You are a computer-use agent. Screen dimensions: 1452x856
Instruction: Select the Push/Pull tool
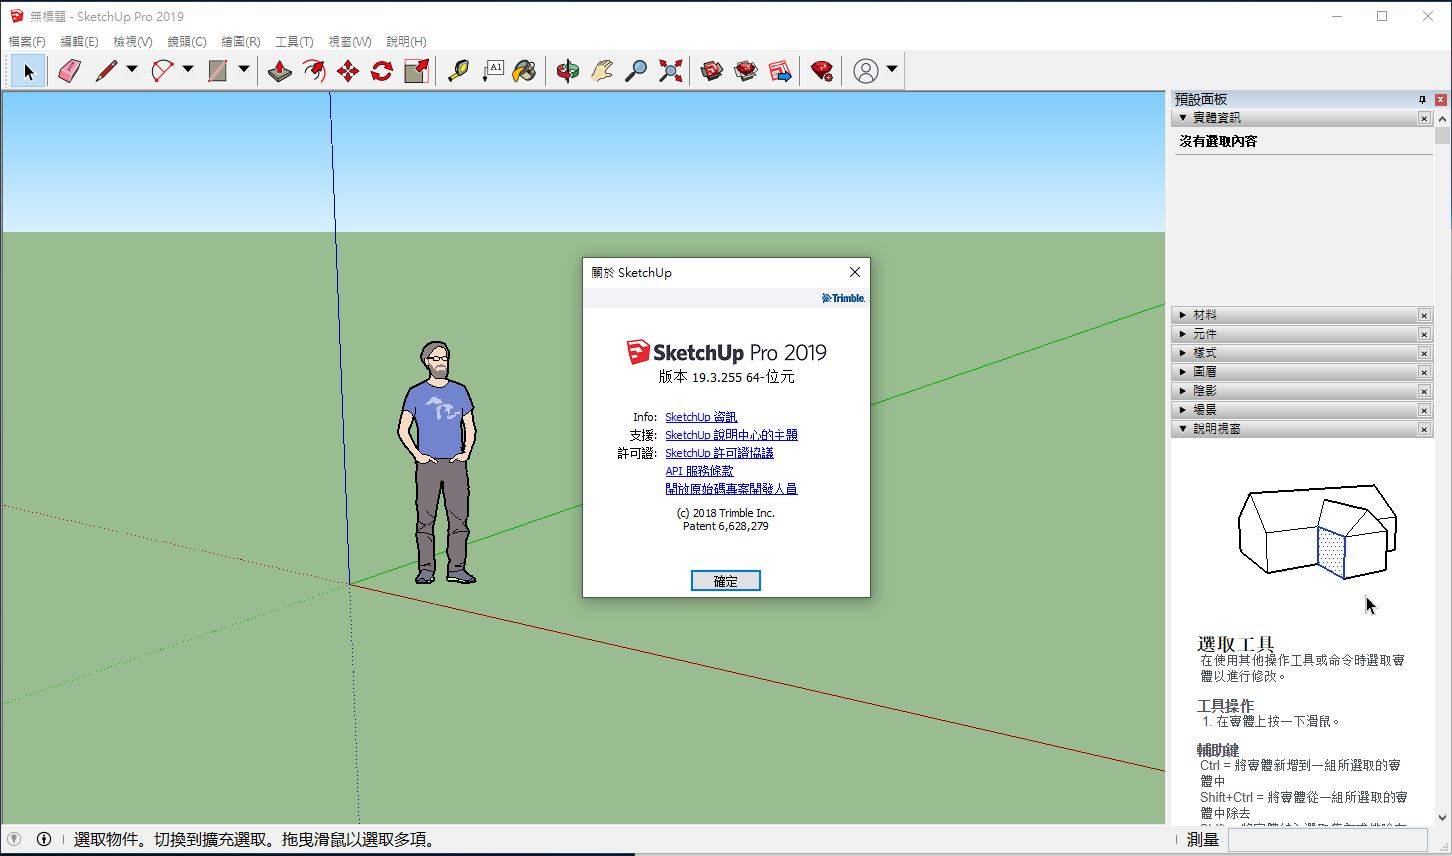point(280,71)
